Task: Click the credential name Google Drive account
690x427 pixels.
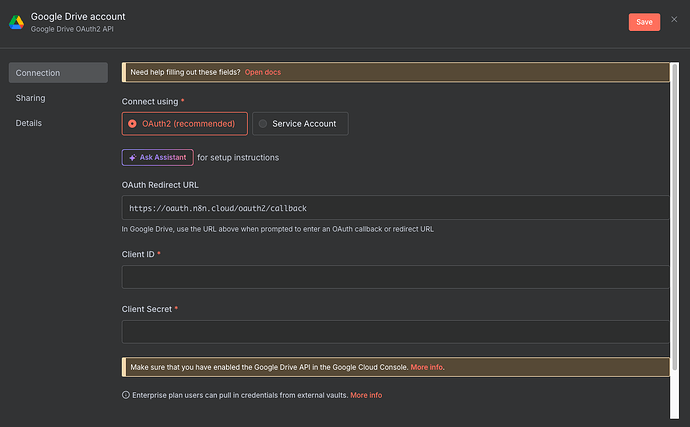Action: click(79, 17)
